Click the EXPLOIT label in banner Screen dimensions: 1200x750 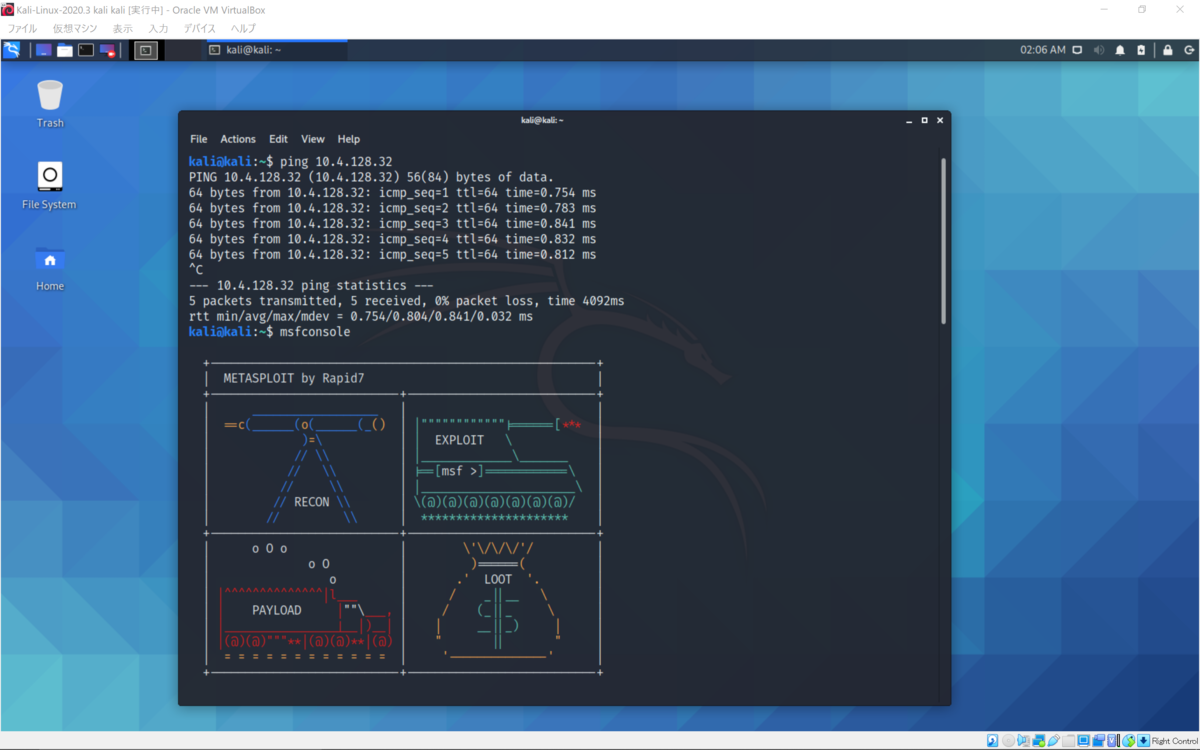point(459,440)
